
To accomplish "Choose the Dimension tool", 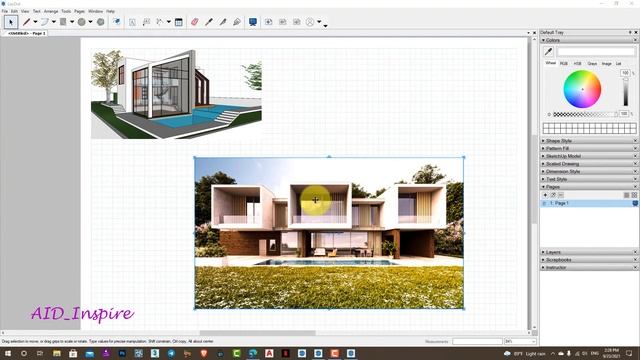I will pos(160,22).
